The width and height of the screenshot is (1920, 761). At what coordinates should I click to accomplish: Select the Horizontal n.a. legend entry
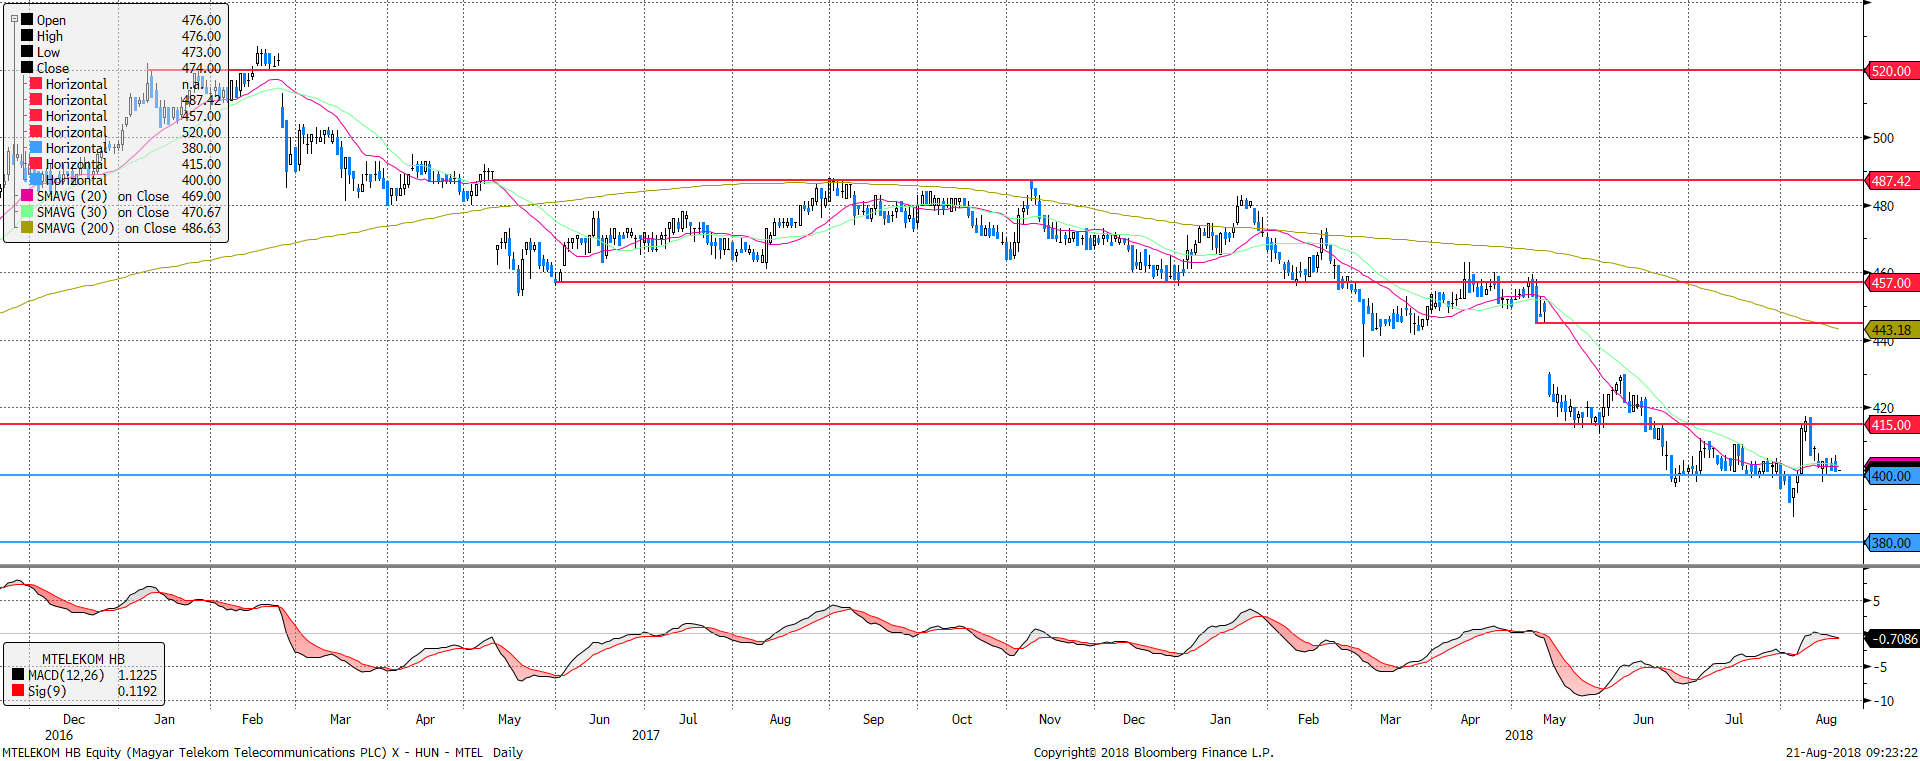[x=125, y=84]
